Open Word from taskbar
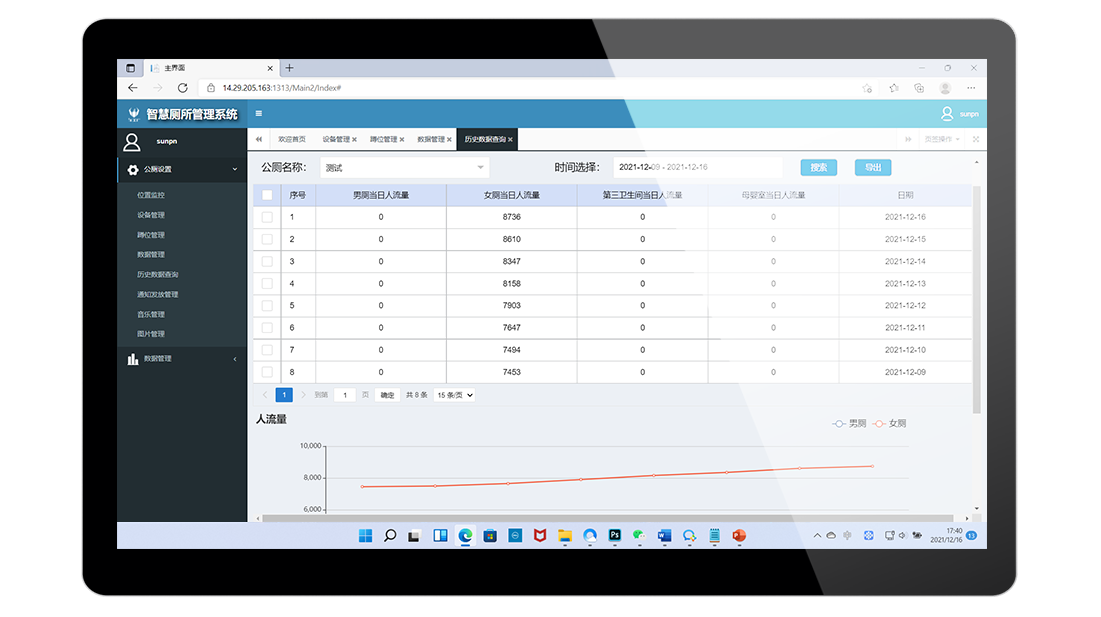 click(664, 536)
